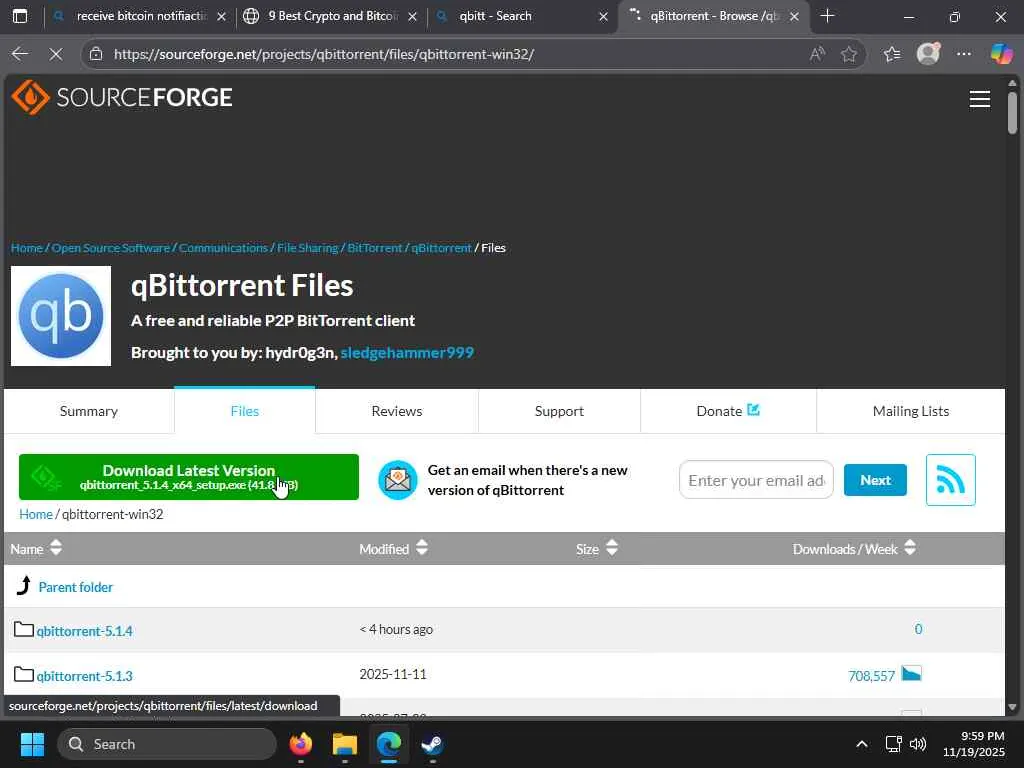
Task: Go back with the browser back arrow
Action: pos(20,54)
